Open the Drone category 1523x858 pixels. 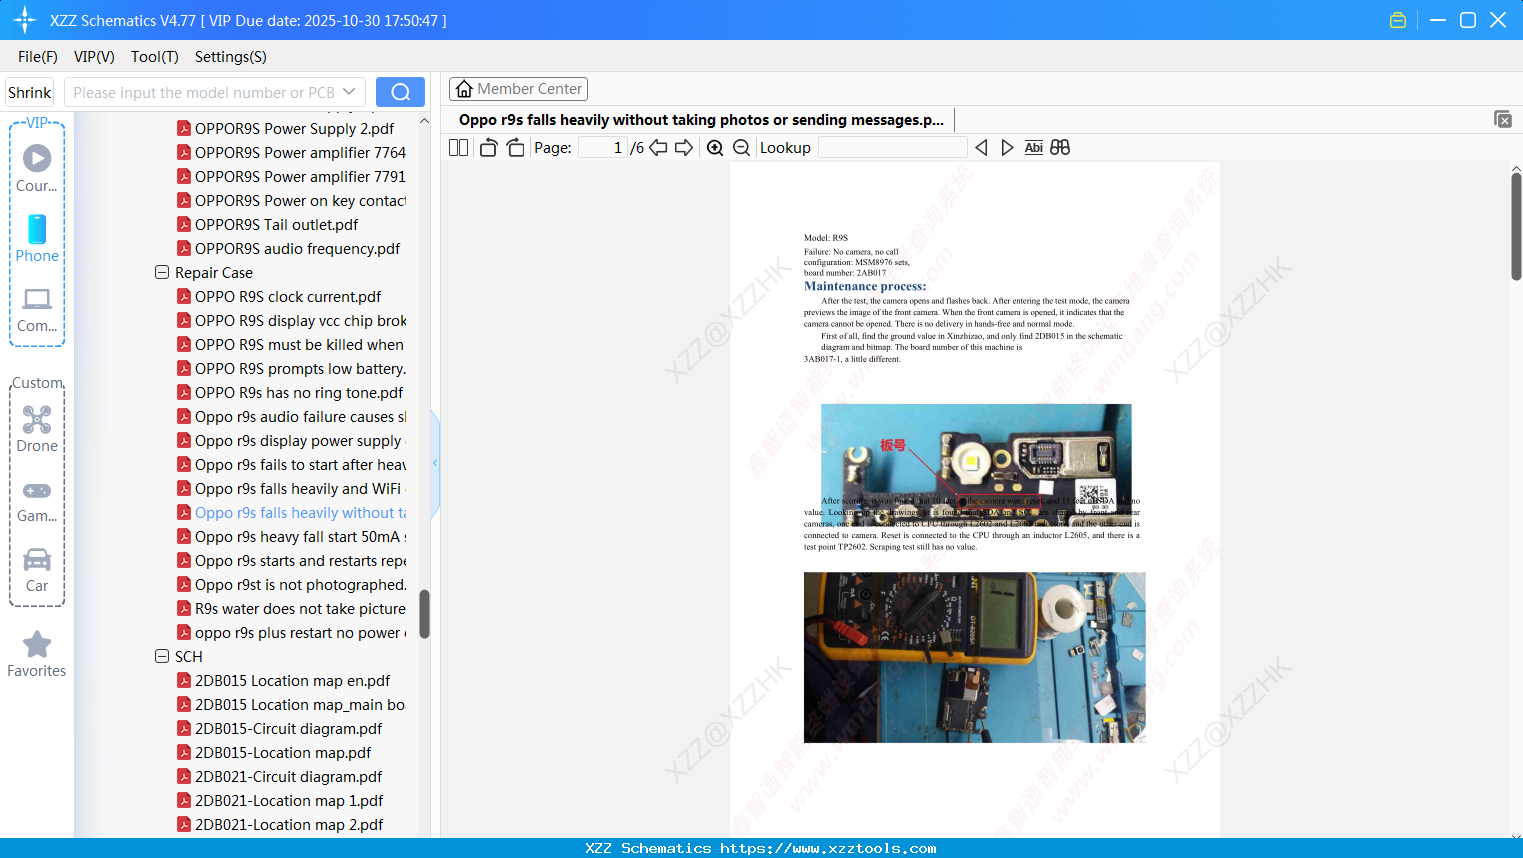click(37, 429)
